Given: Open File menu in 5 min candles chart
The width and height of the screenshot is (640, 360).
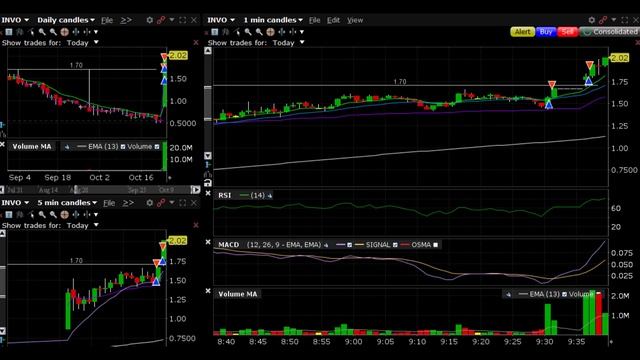Looking at the screenshot, I should 109,202.
